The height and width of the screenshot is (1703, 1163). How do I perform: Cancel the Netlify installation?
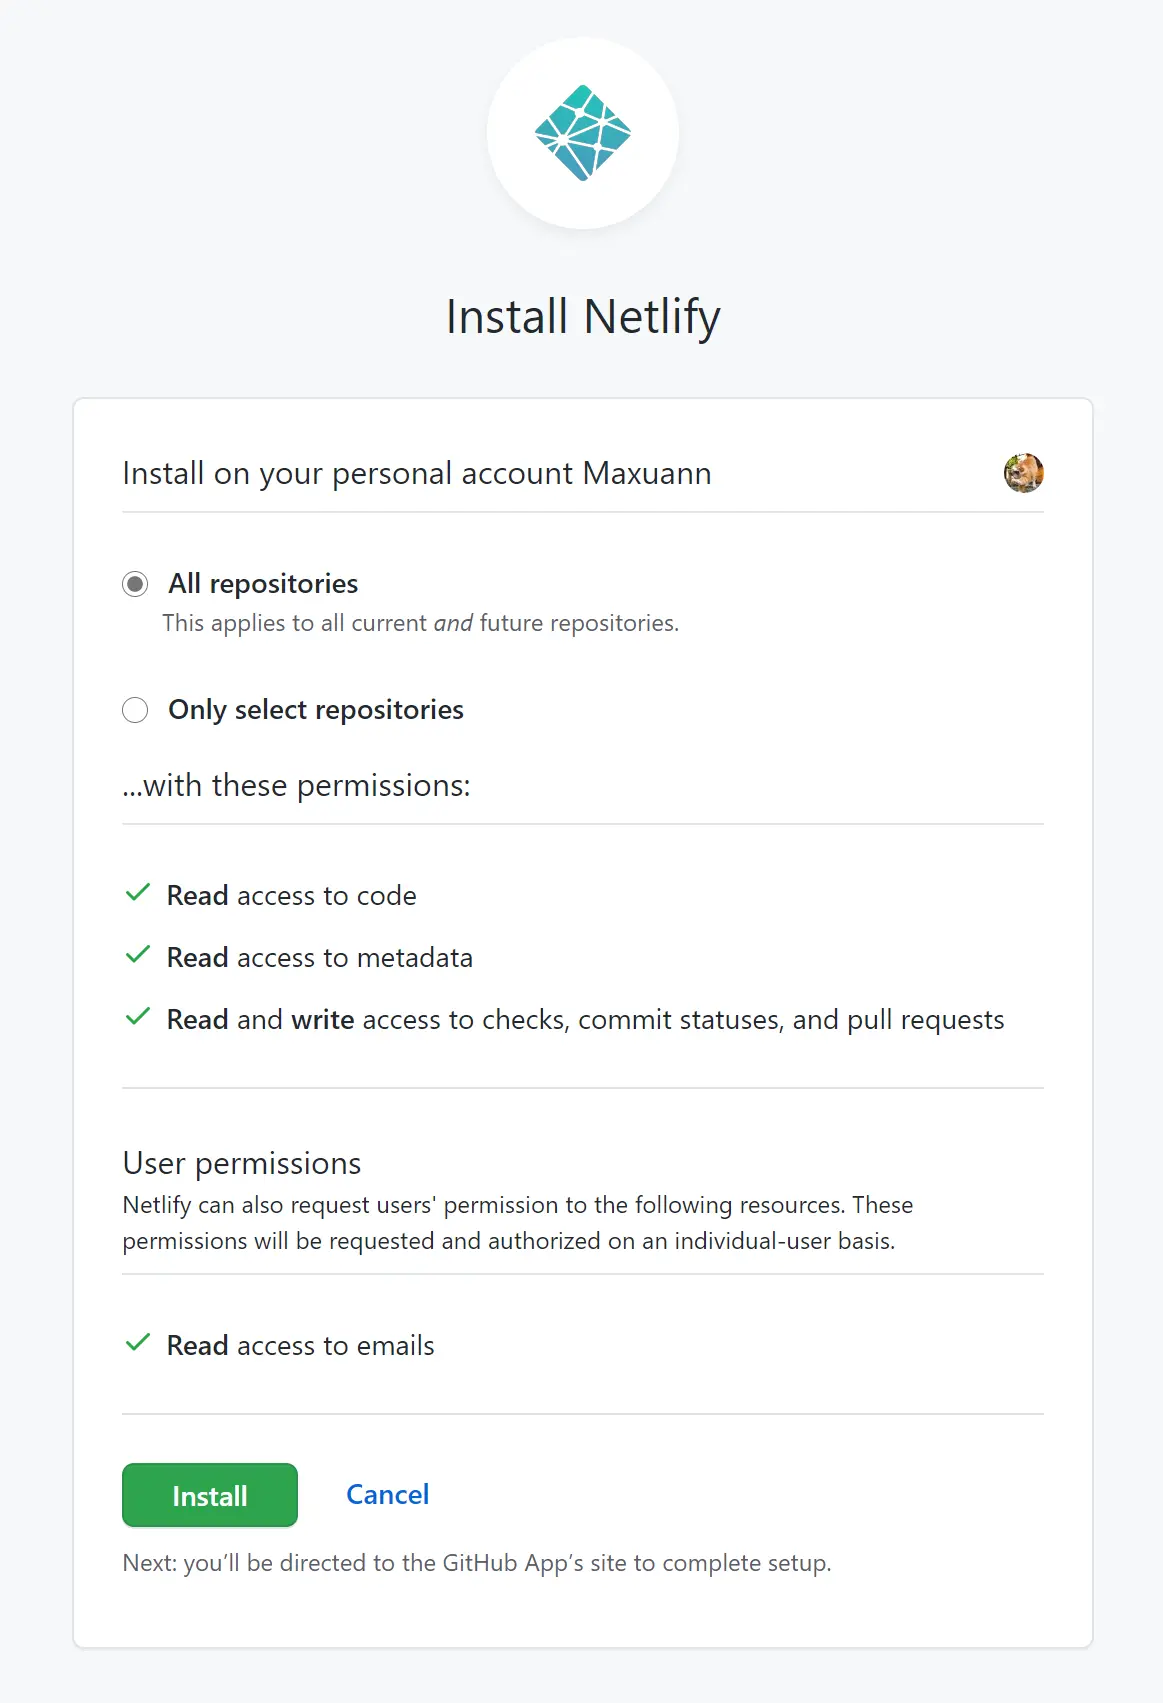click(x=387, y=1494)
